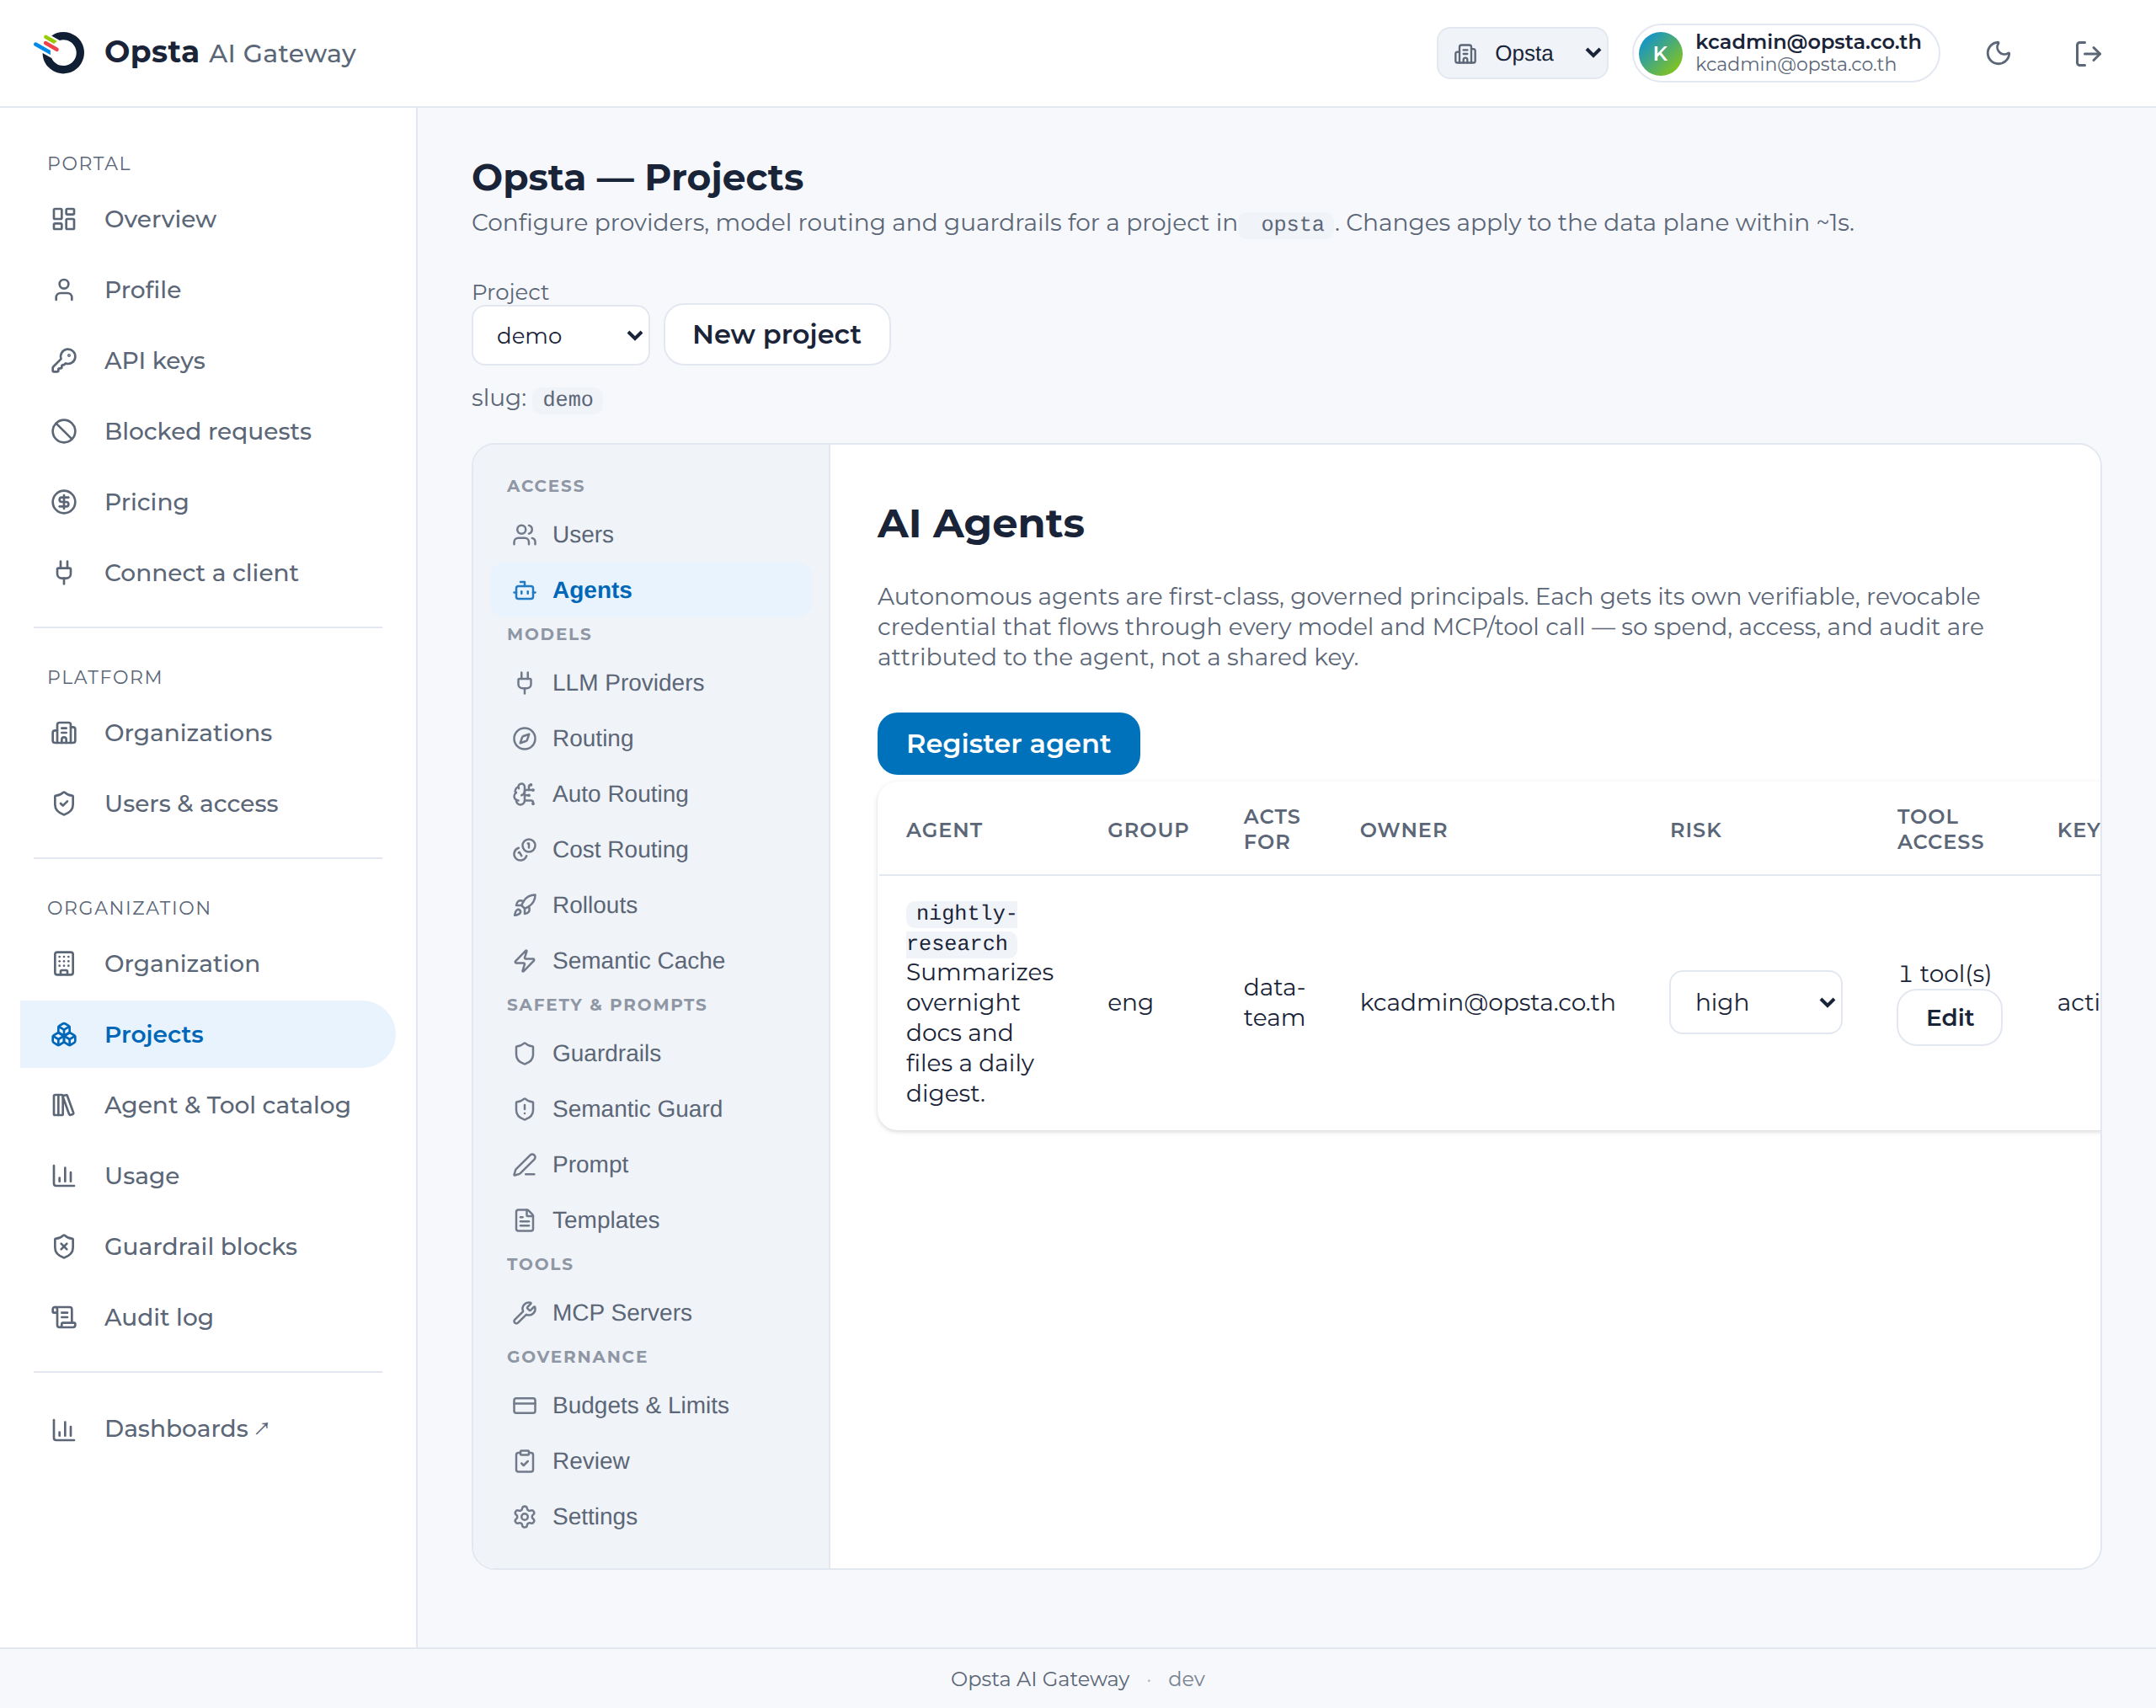Image resolution: width=2156 pixels, height=1708 pixels.
Task: Click the Semantic Cache lightning icon
Action: [x=525, y=961]
